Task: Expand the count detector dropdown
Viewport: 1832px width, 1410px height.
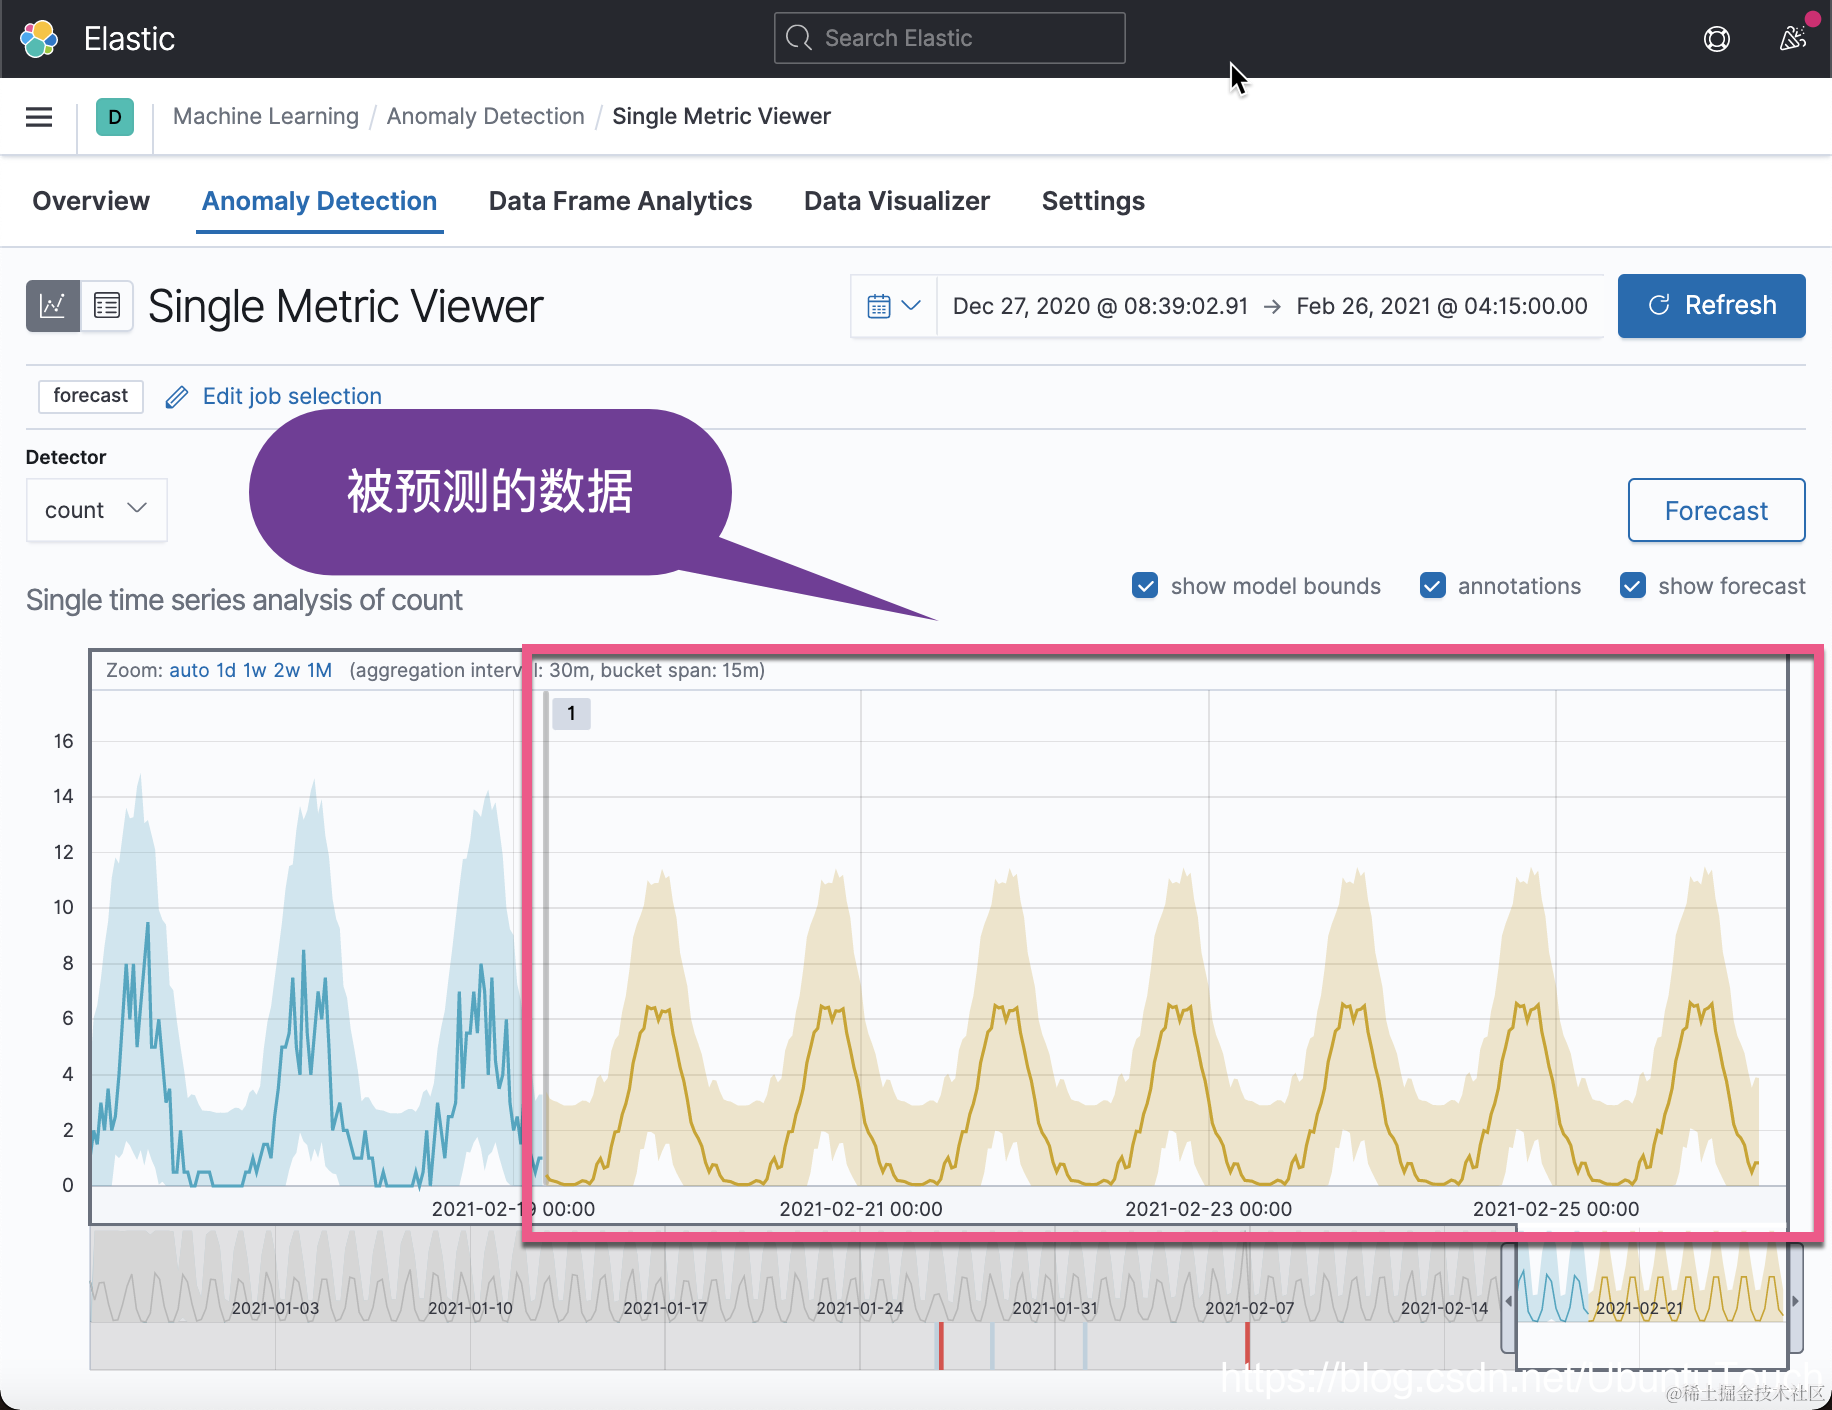Action: [97, 510]
